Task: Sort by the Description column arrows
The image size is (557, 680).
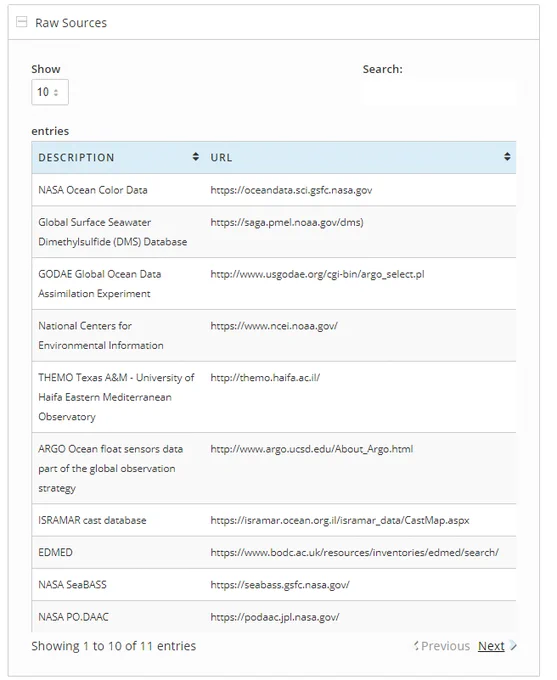Action: point(196,157)
